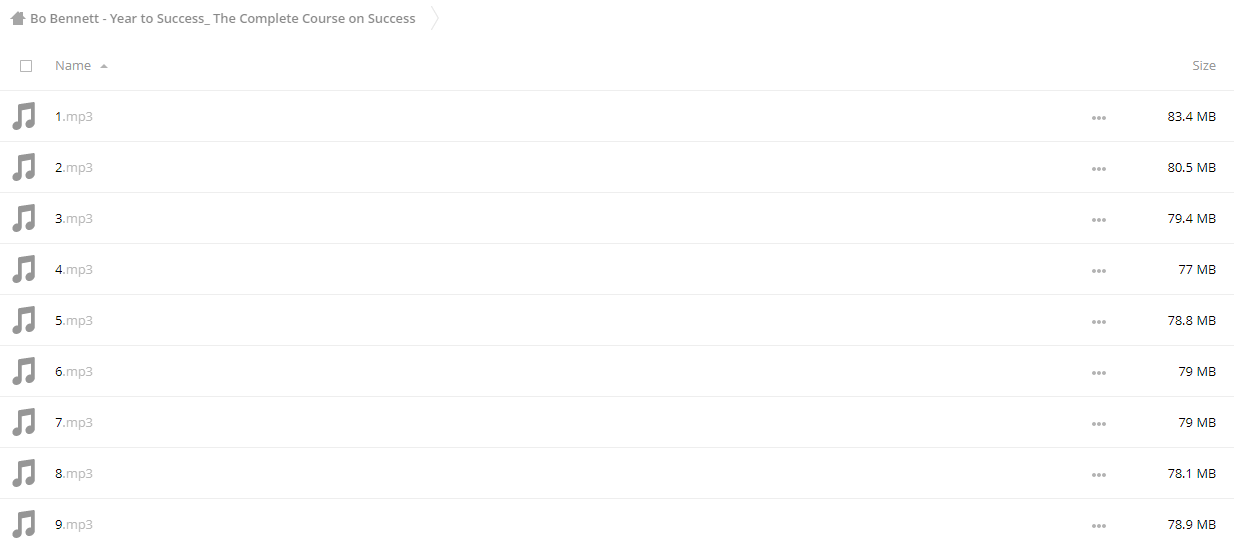Toggle the select-all checkbox in header
1234x548 pixels.
point(26,66)
